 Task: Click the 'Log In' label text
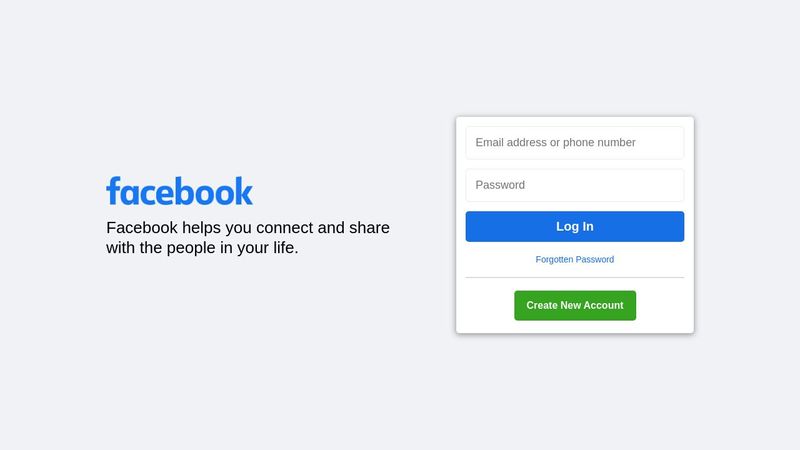tap(574, 227)
